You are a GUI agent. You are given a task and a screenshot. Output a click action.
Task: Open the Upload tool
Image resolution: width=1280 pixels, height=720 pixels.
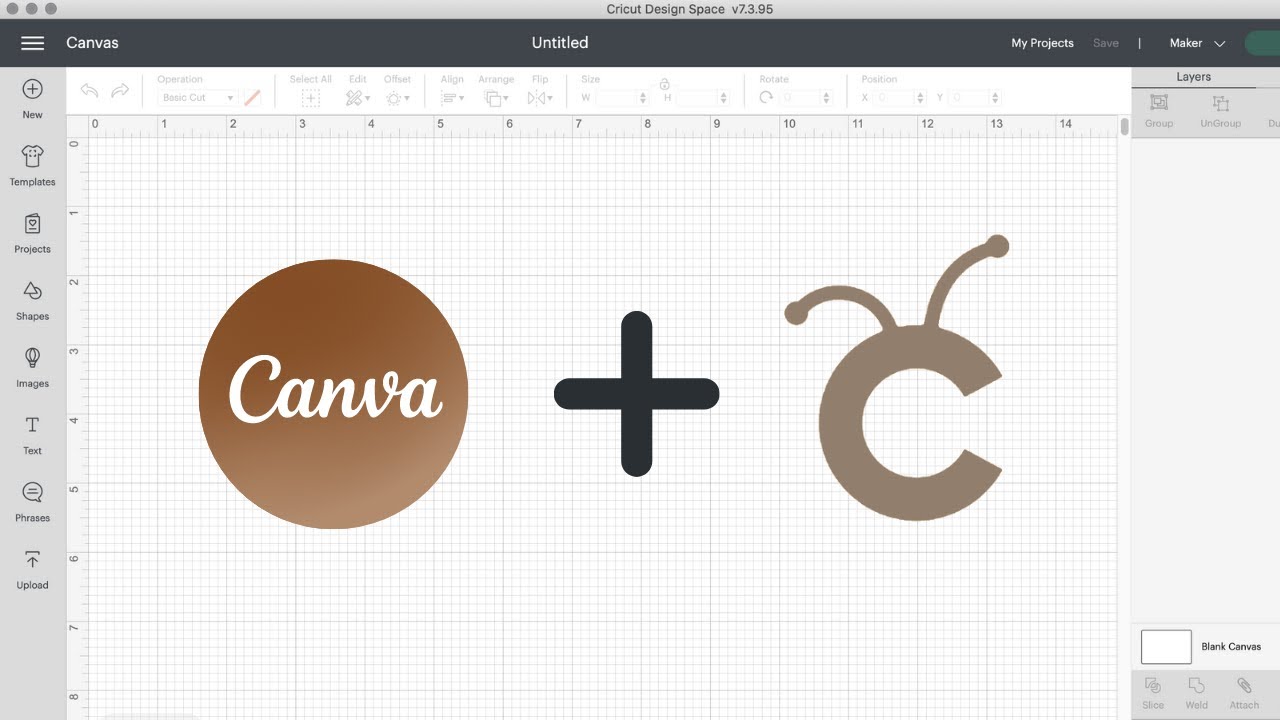point(32,569)
